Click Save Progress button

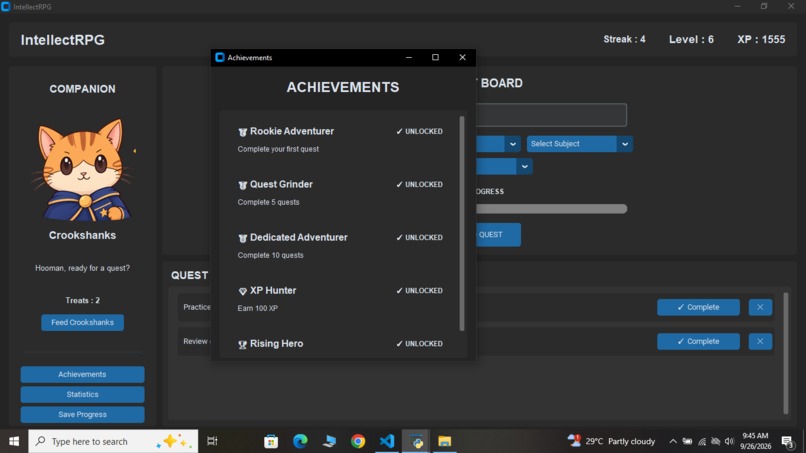pos(82,414)
